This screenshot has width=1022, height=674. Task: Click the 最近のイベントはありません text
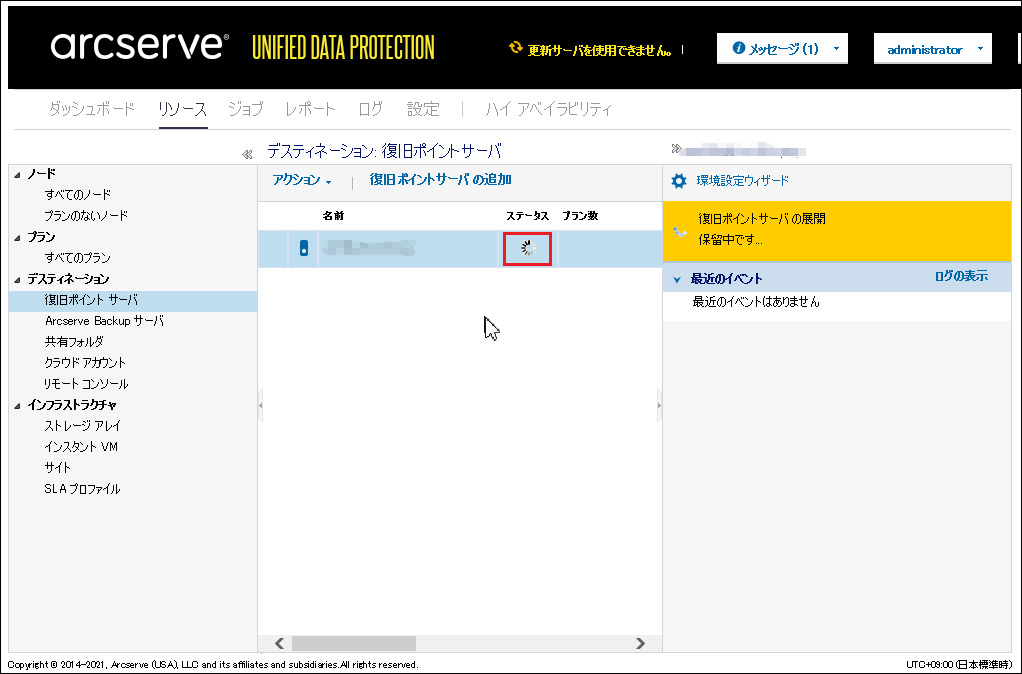756,302
